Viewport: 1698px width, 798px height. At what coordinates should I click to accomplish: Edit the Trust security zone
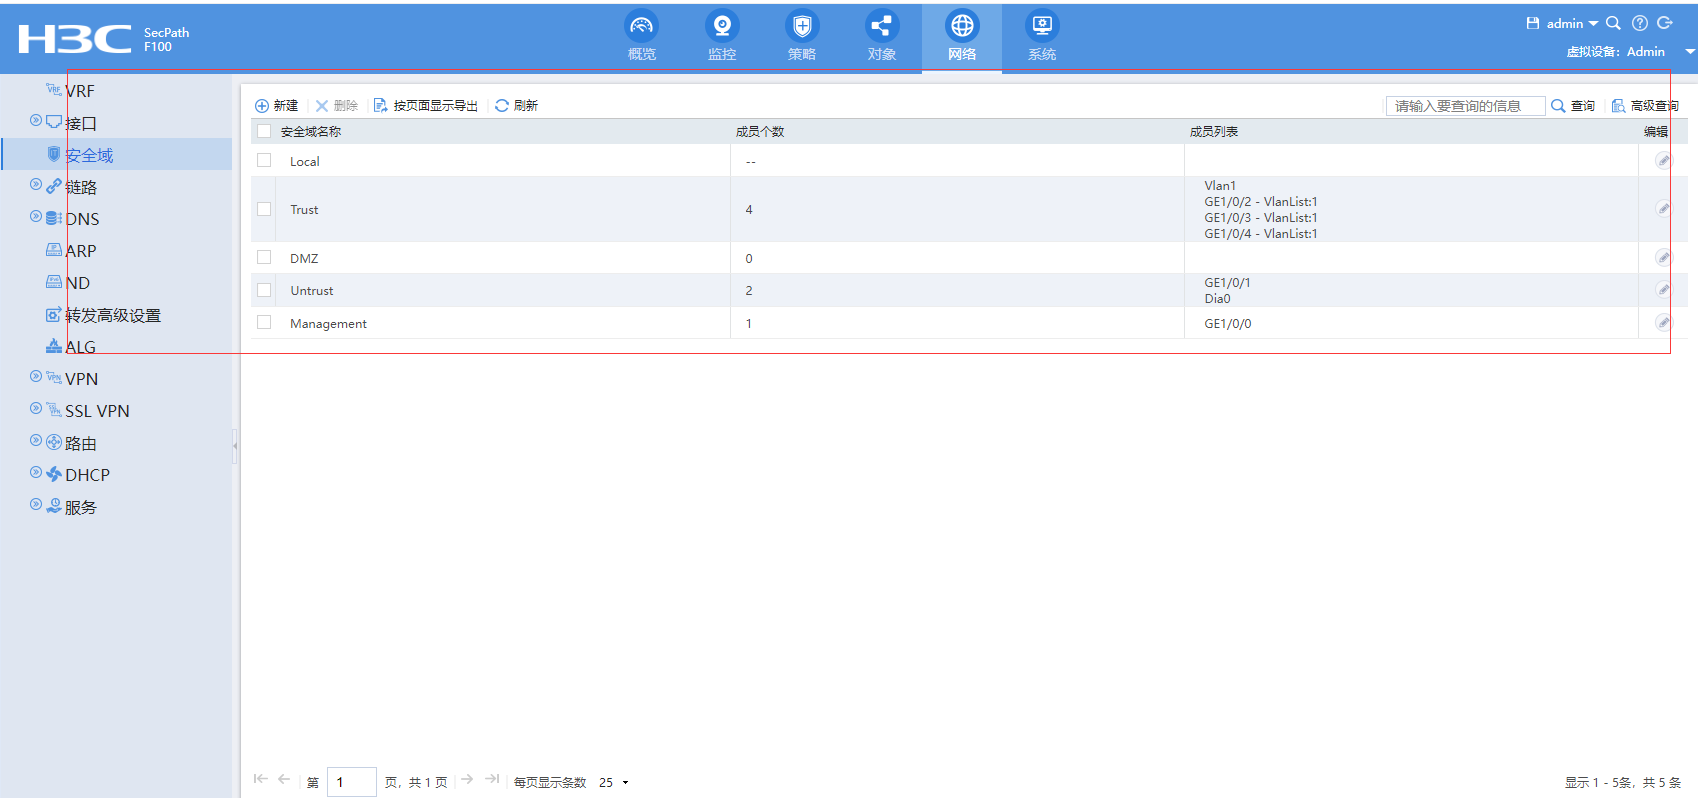(x=1663, y=209)
